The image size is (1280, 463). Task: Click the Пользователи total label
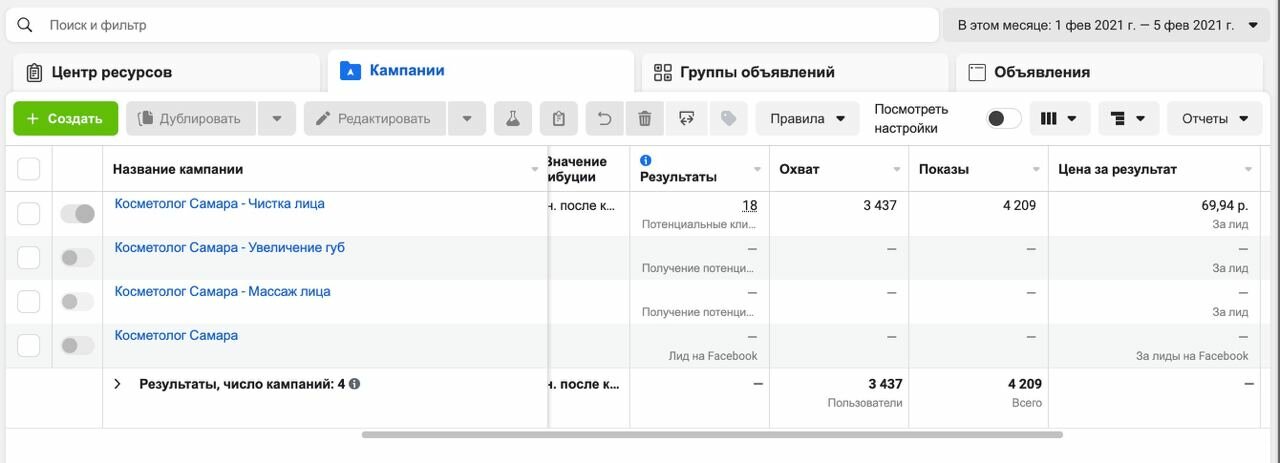tap(865, 403)
